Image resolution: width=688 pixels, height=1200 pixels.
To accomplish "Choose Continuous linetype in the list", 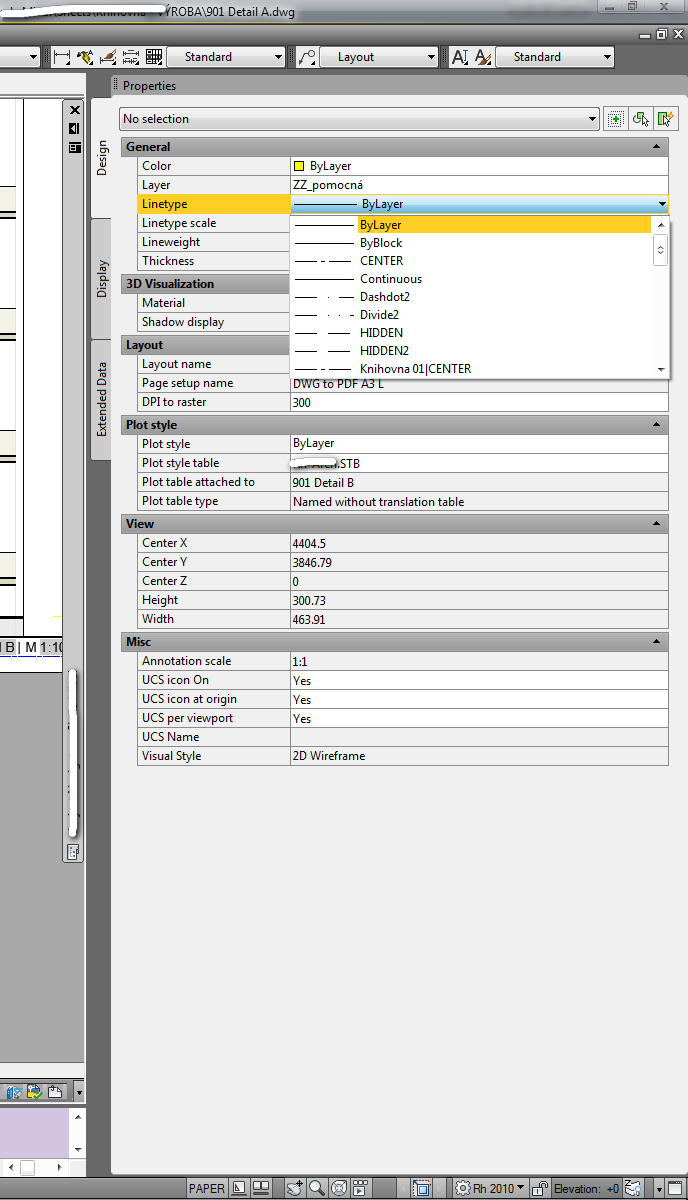I will 390,279.
